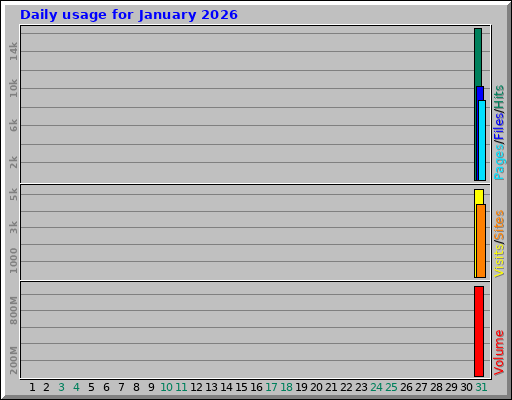Click day '14' on the x-axis
Viewport: 512px width, 400px height.
[x=226, y=387]
